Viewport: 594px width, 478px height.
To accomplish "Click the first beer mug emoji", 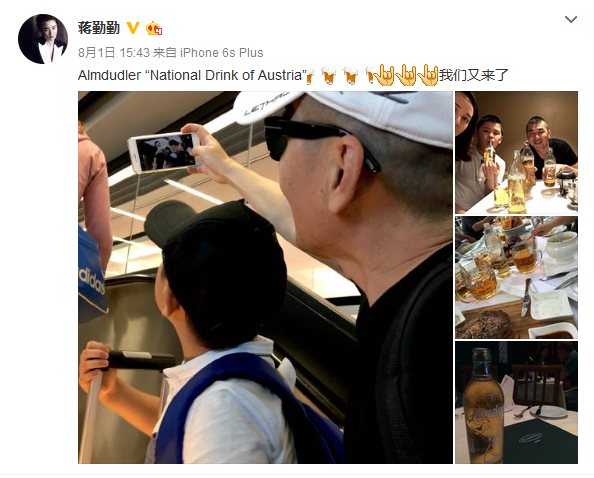I will click(310, 76).
